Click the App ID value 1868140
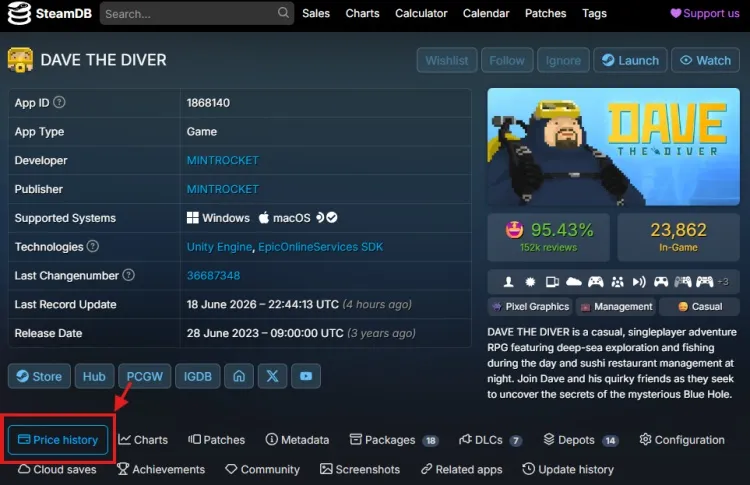This screenshot has height=485, width=750. [208, 103]
